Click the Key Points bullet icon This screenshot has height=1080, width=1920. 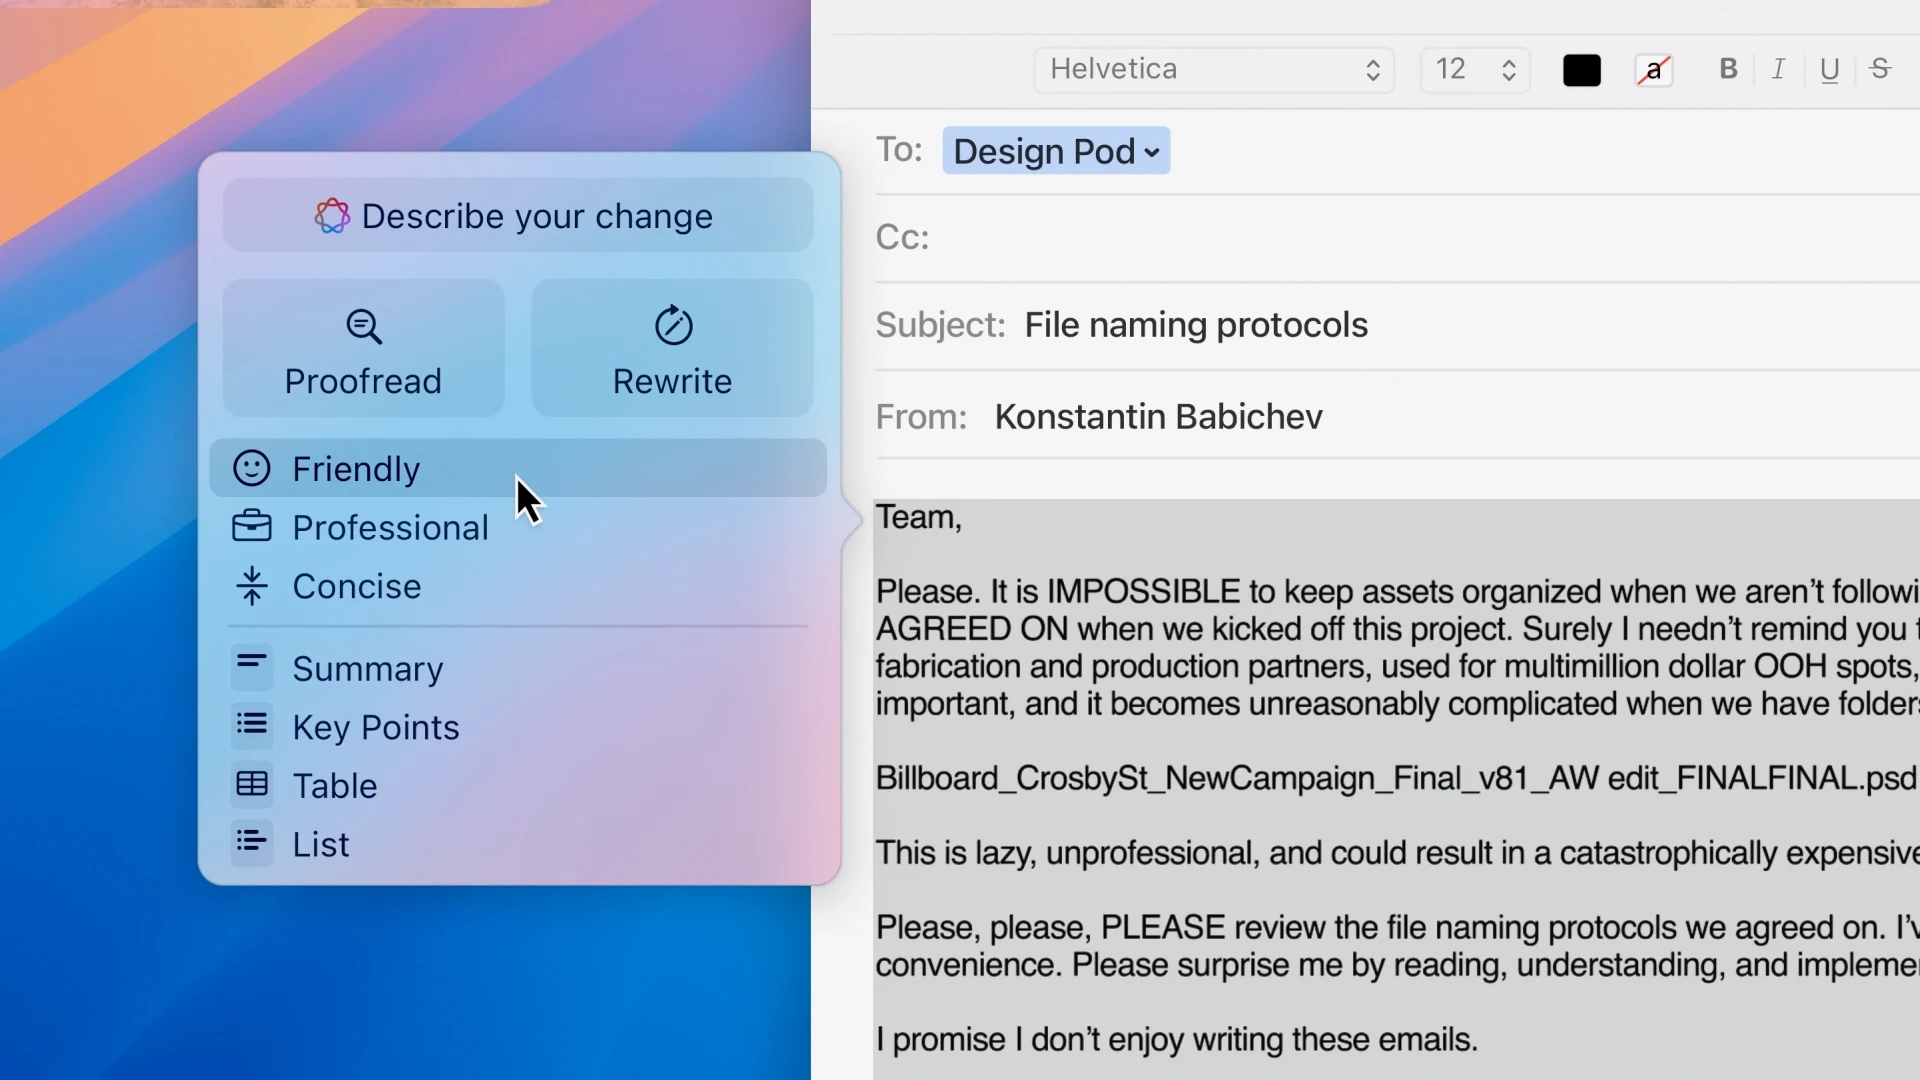click(x=251, y=726)
